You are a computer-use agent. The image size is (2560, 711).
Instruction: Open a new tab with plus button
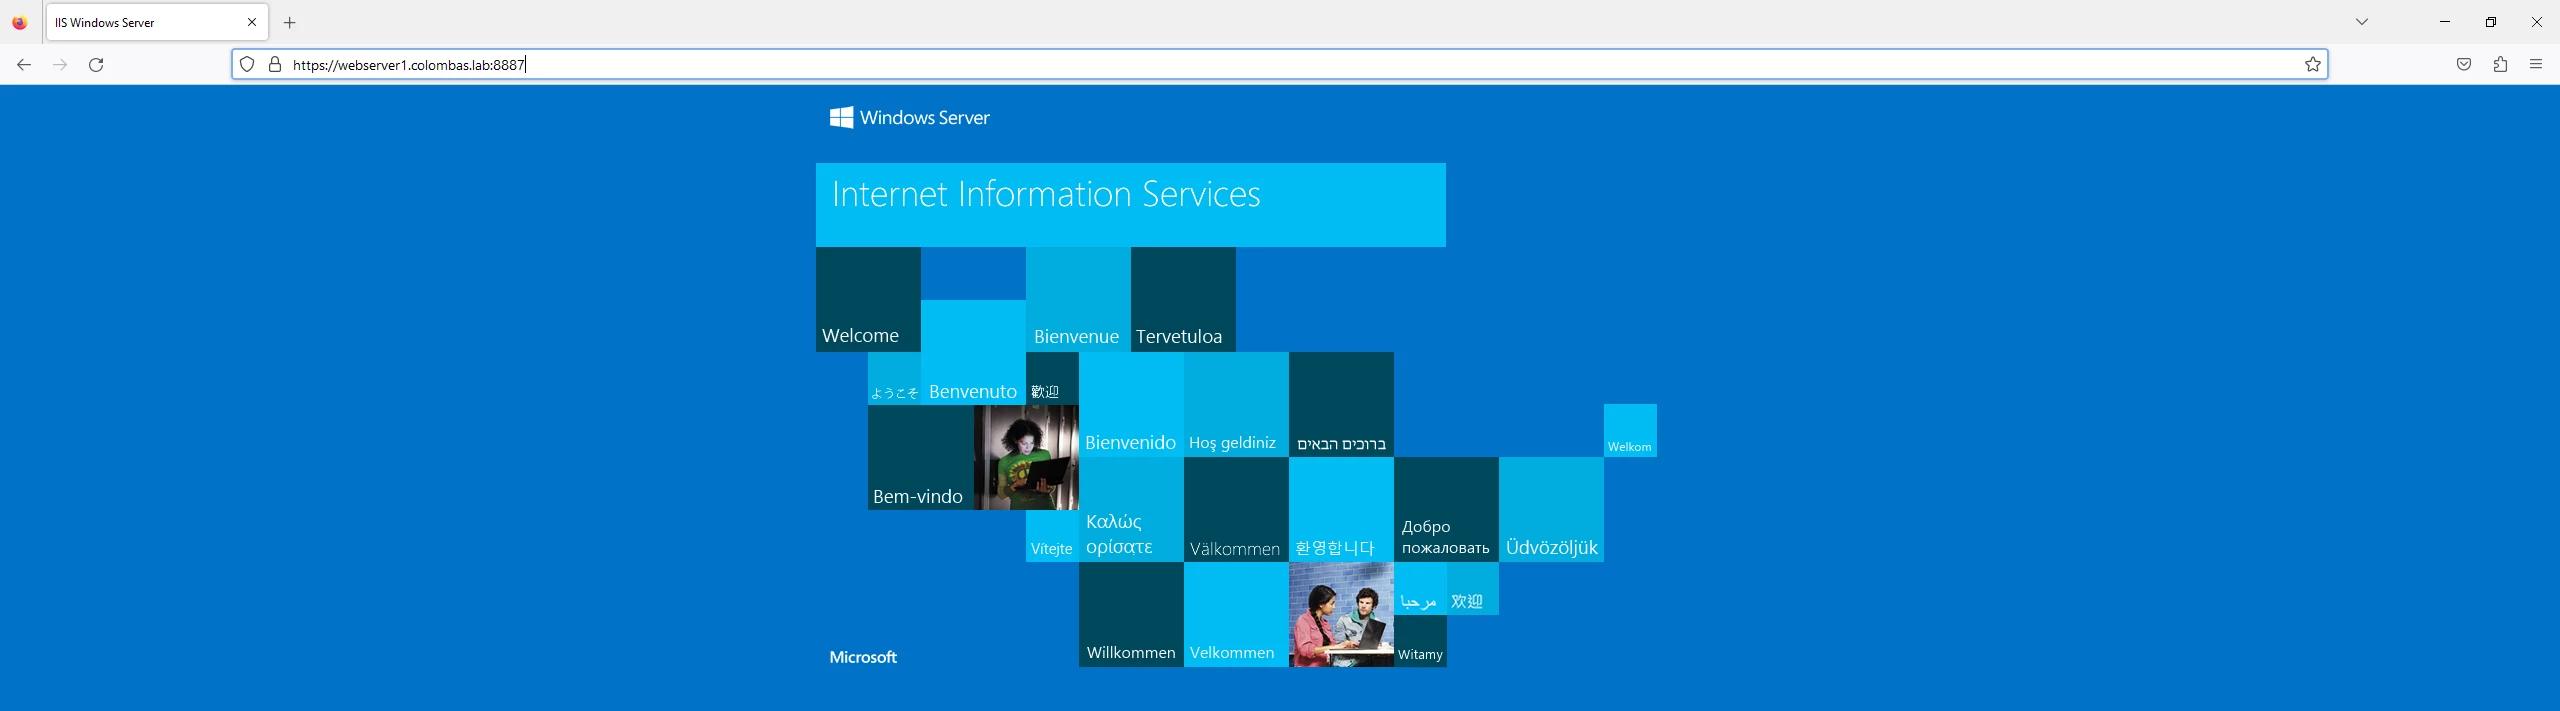pos(290,22)
